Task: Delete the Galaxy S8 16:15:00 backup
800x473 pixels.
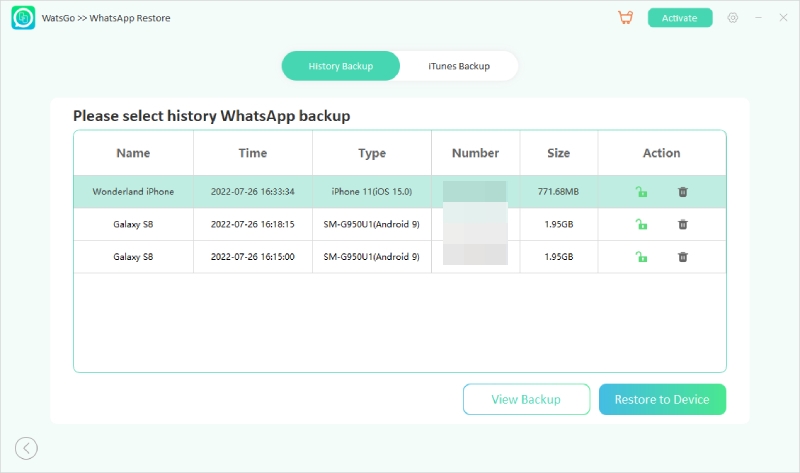Action: coord(683,257)
